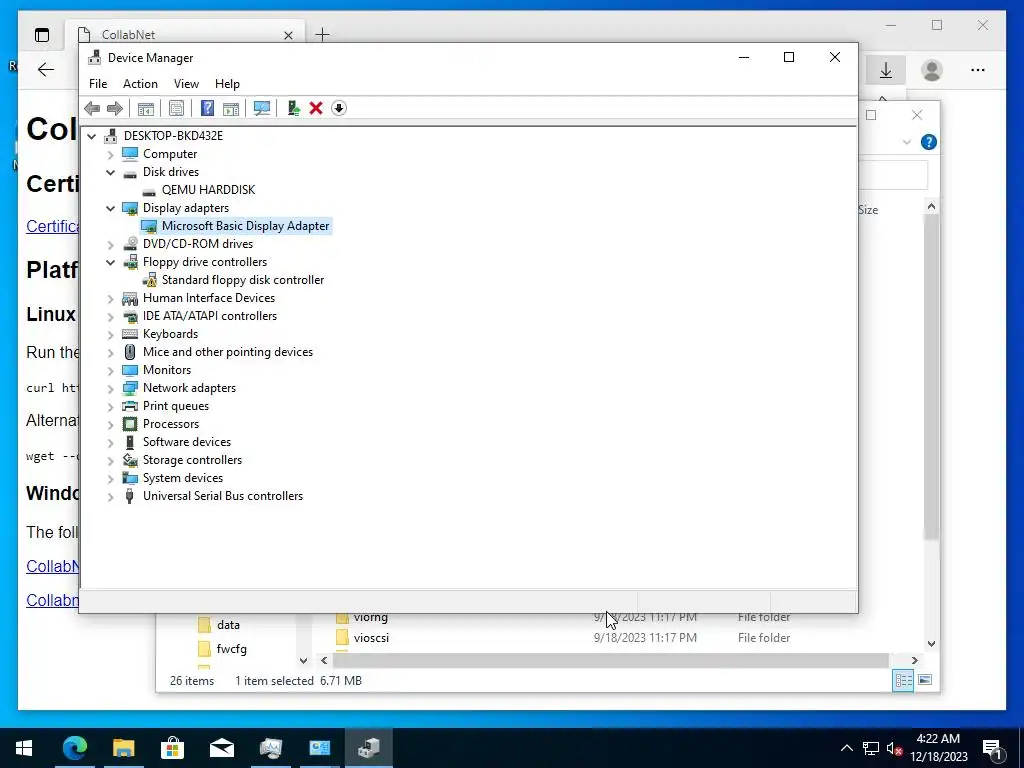Open the browser three-dot settings menu
Image resolution: width=1024 pixels, height=768 pixels.
tap(978, 70)
